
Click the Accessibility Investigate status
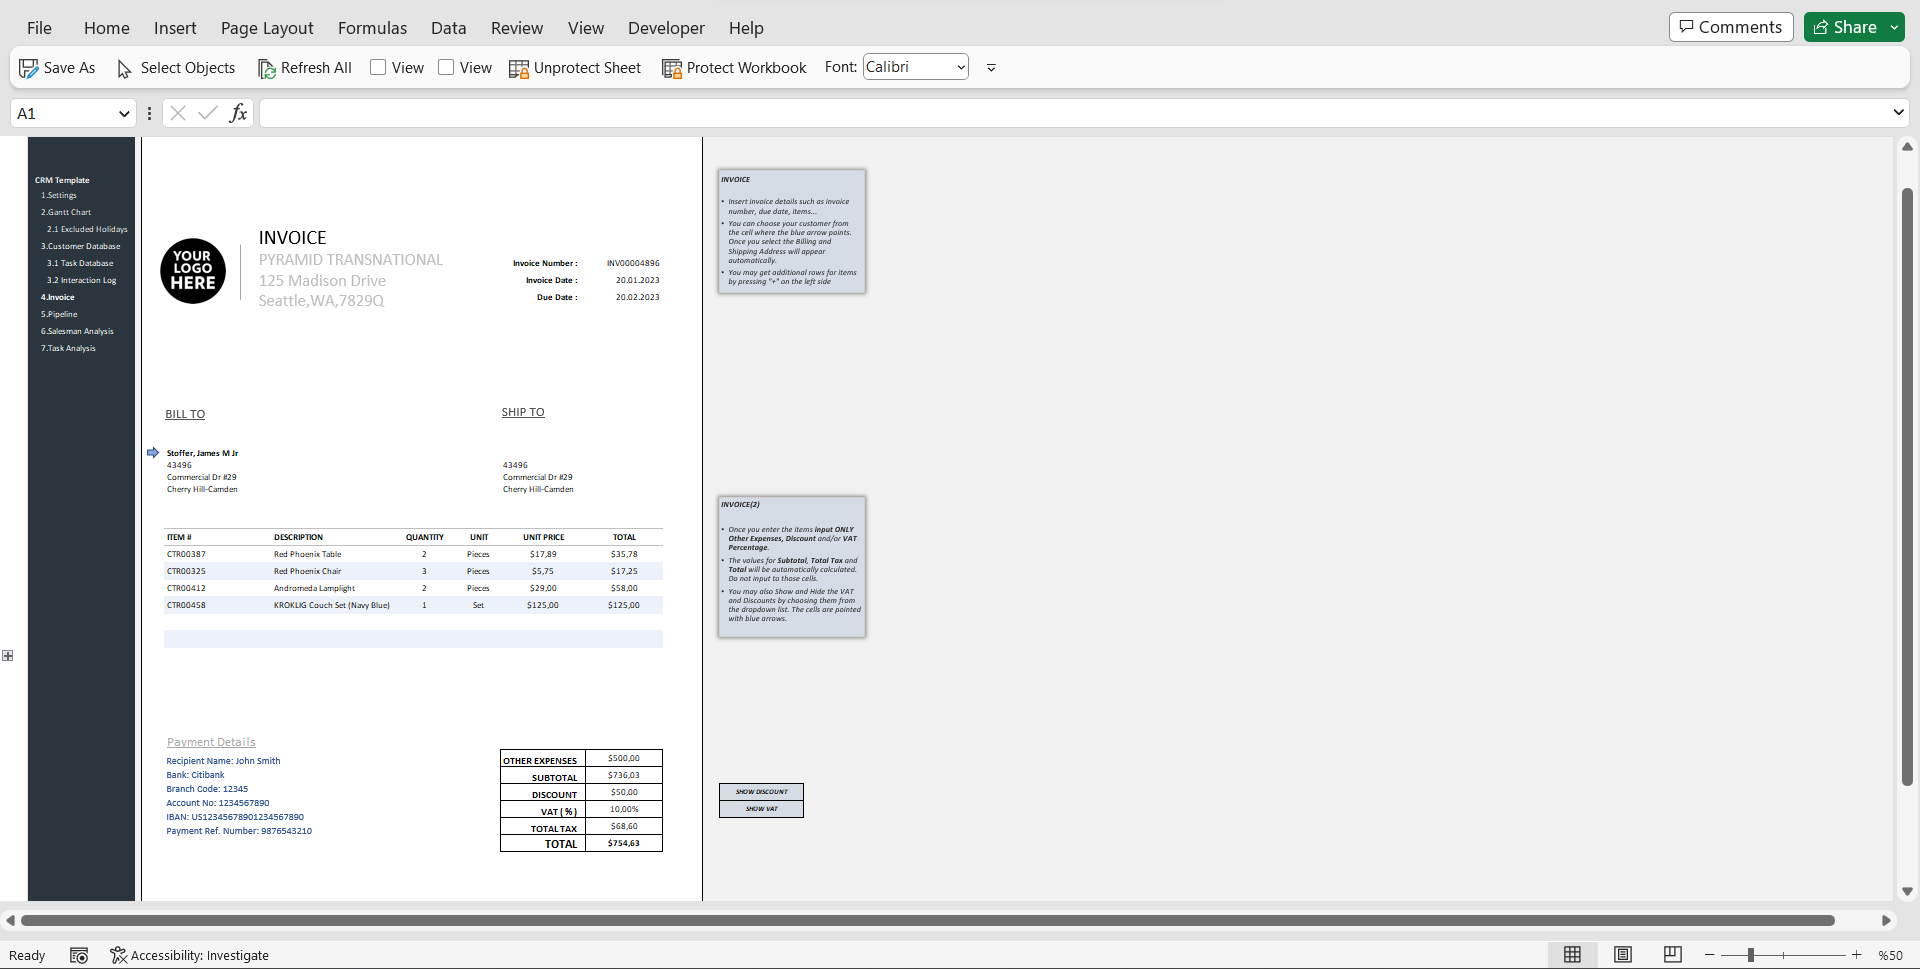189,955
